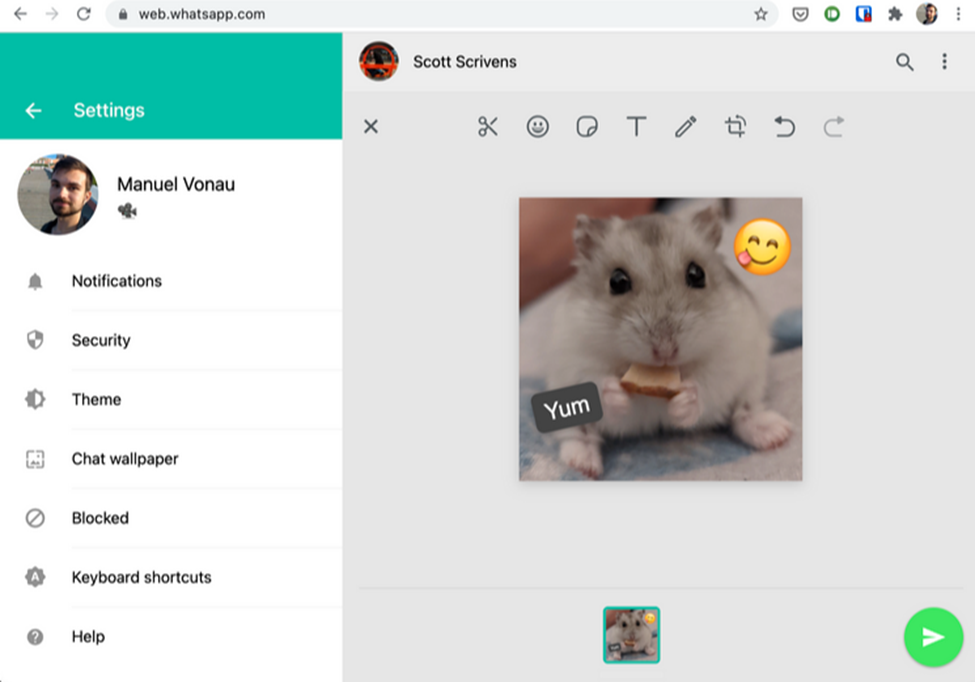Open chat menu three dots
Screen dimensions: 975x682
[x=944, y=62]
